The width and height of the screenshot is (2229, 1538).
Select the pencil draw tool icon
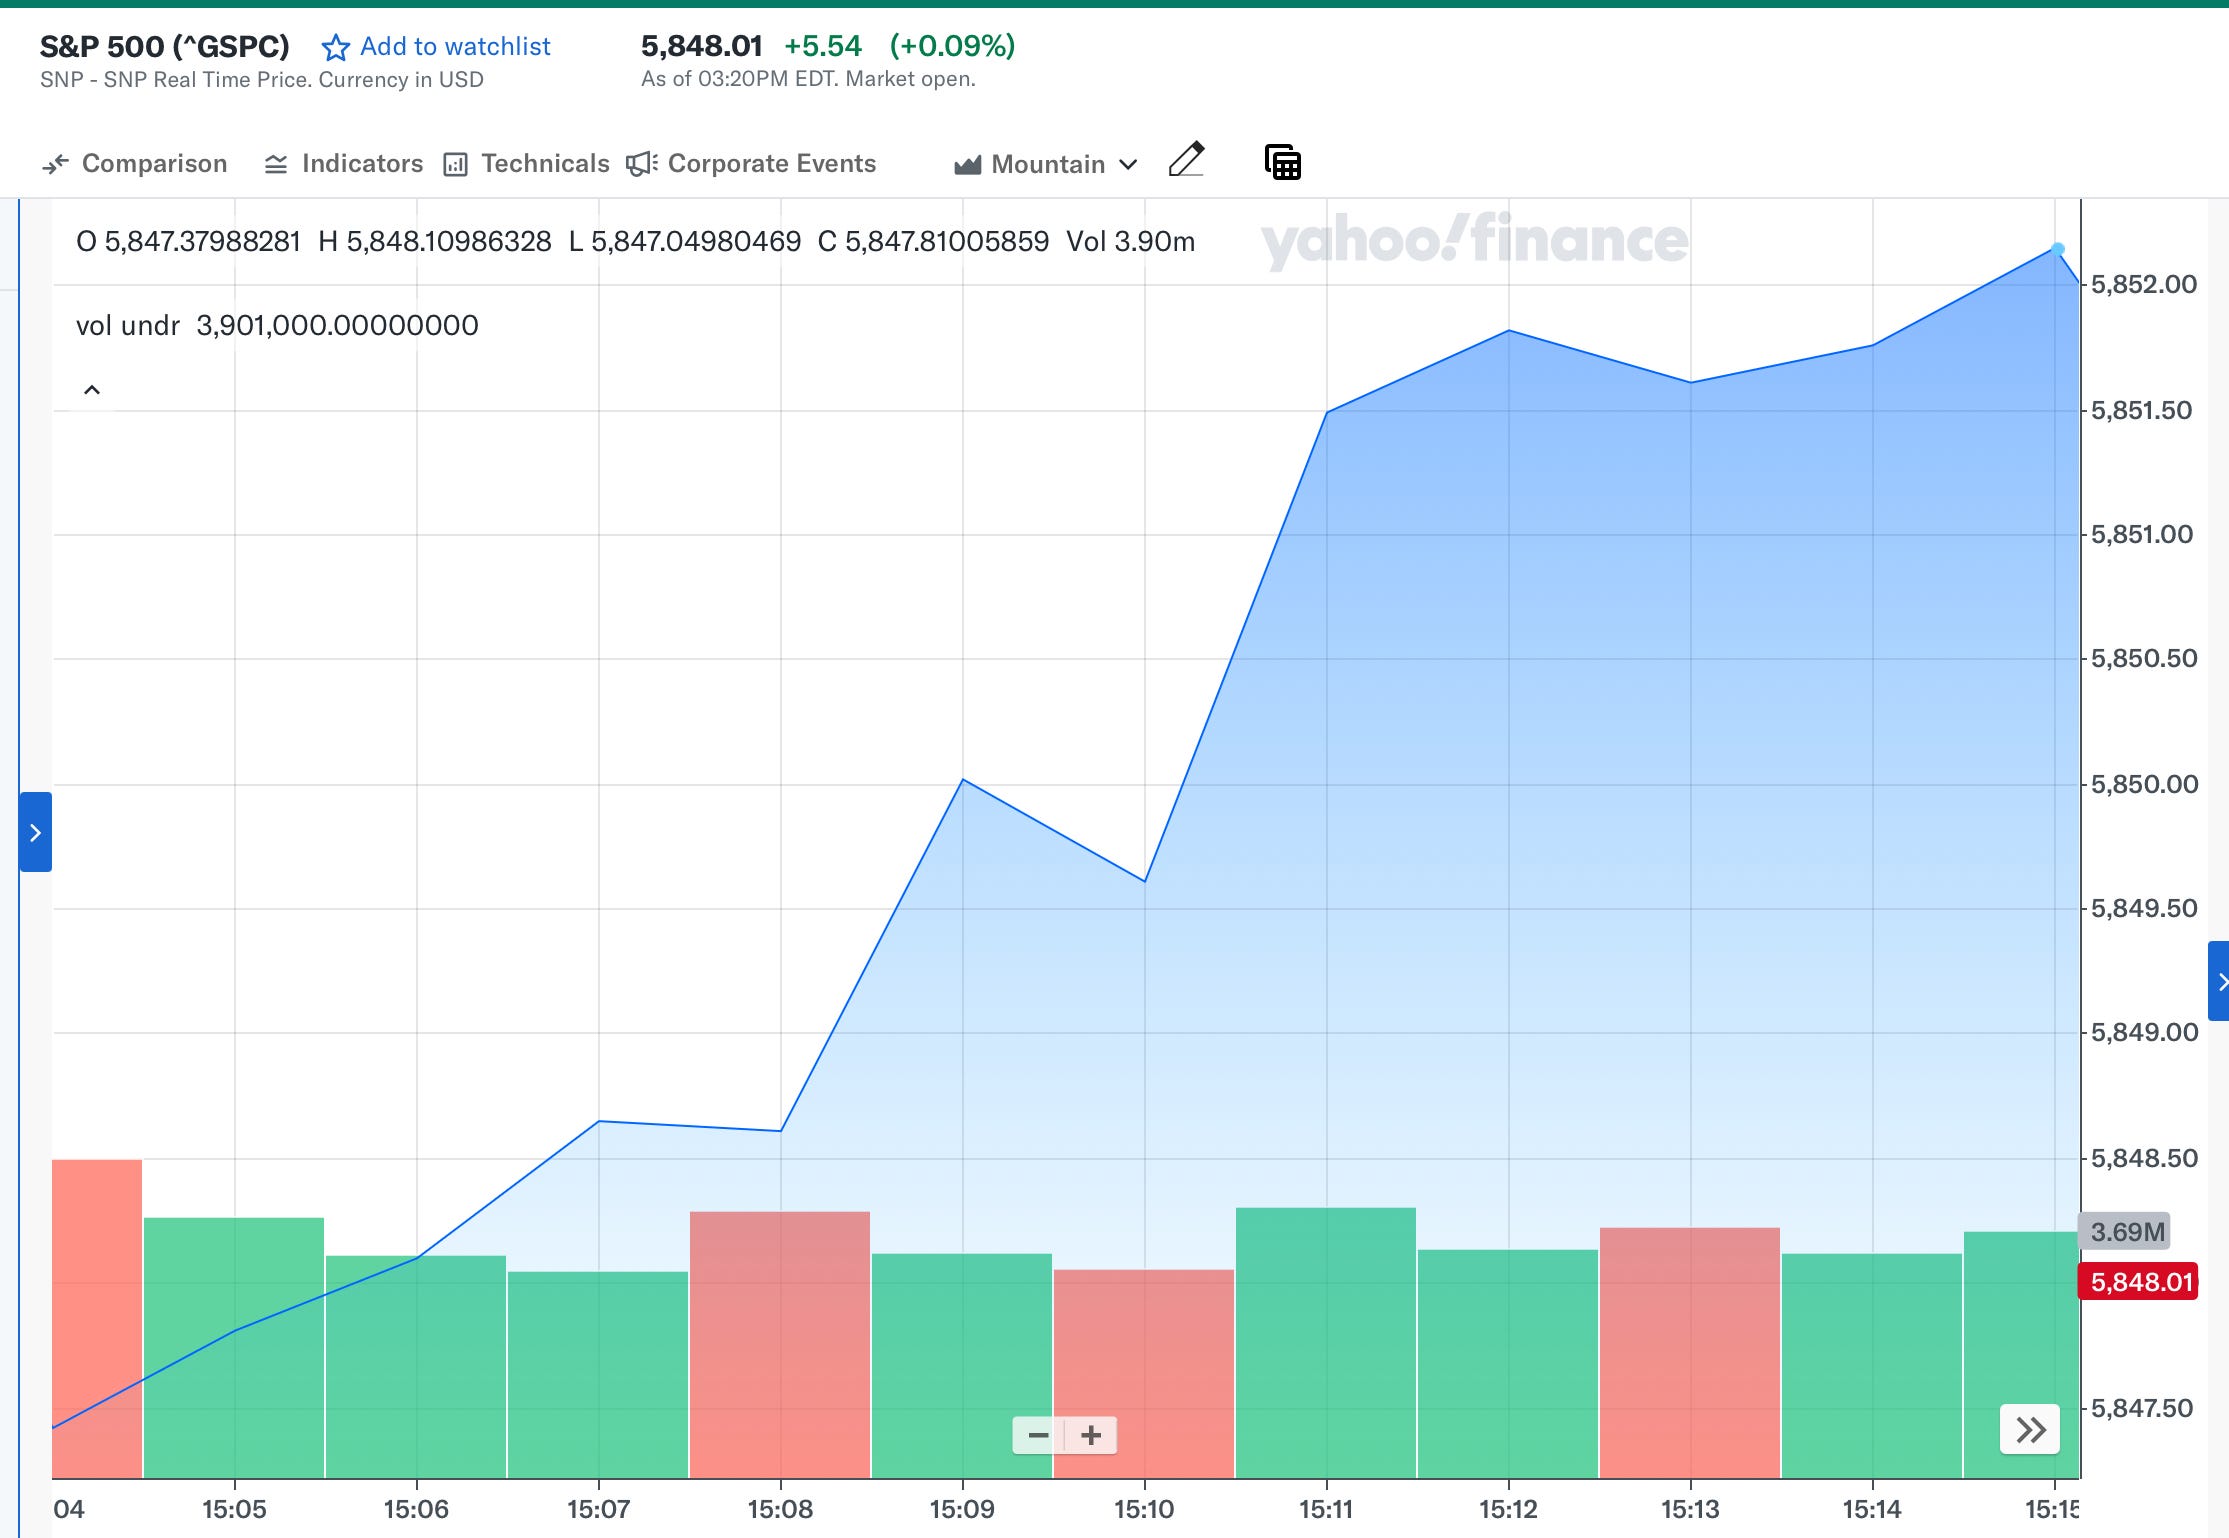click(x=1186, y=160)
